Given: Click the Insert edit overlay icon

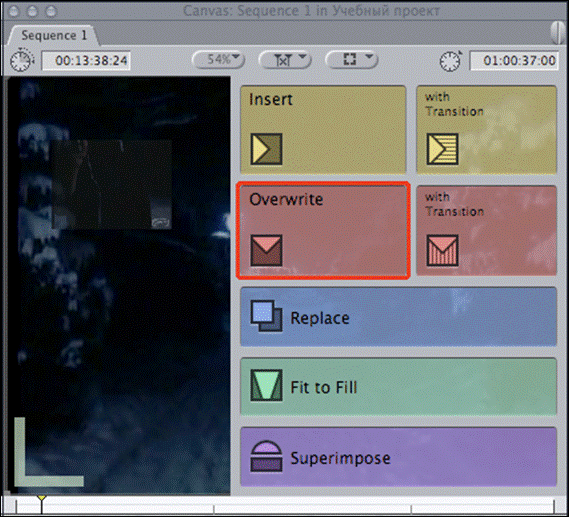Looking at the screenshot, I should [266, 149].
